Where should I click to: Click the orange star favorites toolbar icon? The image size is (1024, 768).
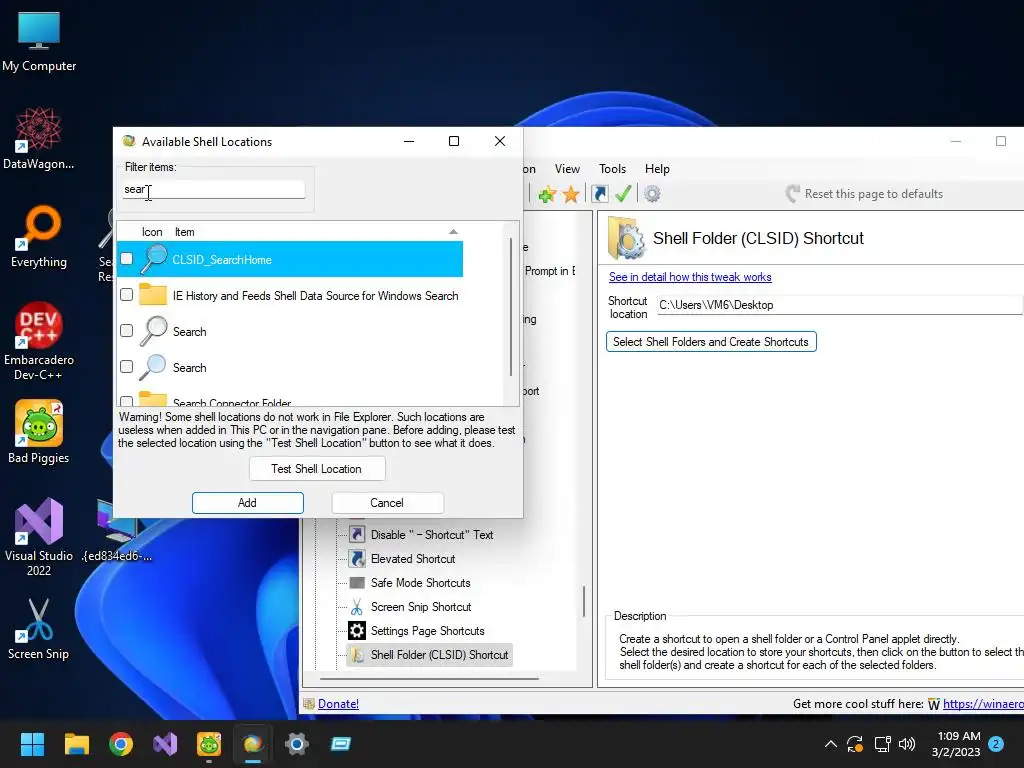(x=571, y=194)
